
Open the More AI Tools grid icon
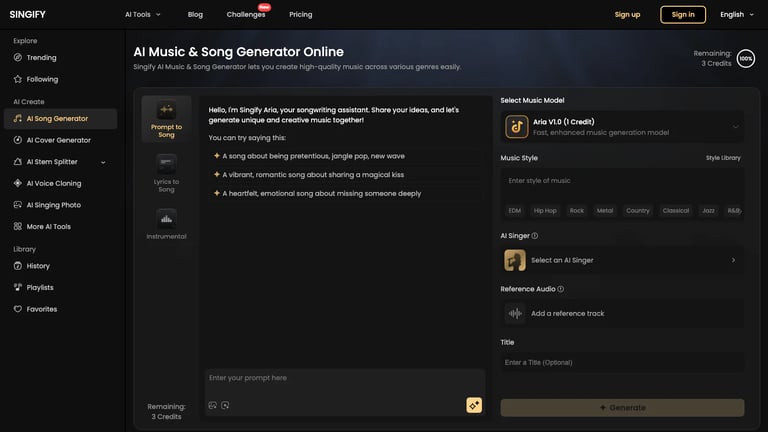point(18,226)
